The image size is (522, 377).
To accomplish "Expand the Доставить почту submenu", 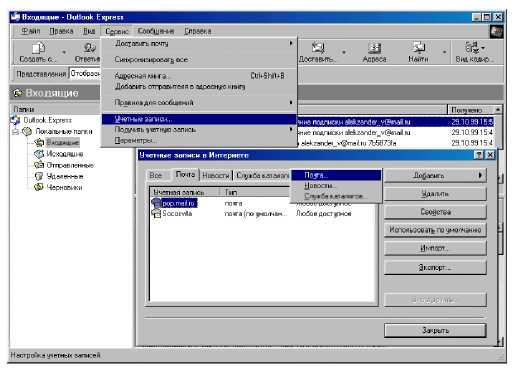I will 291,43.
